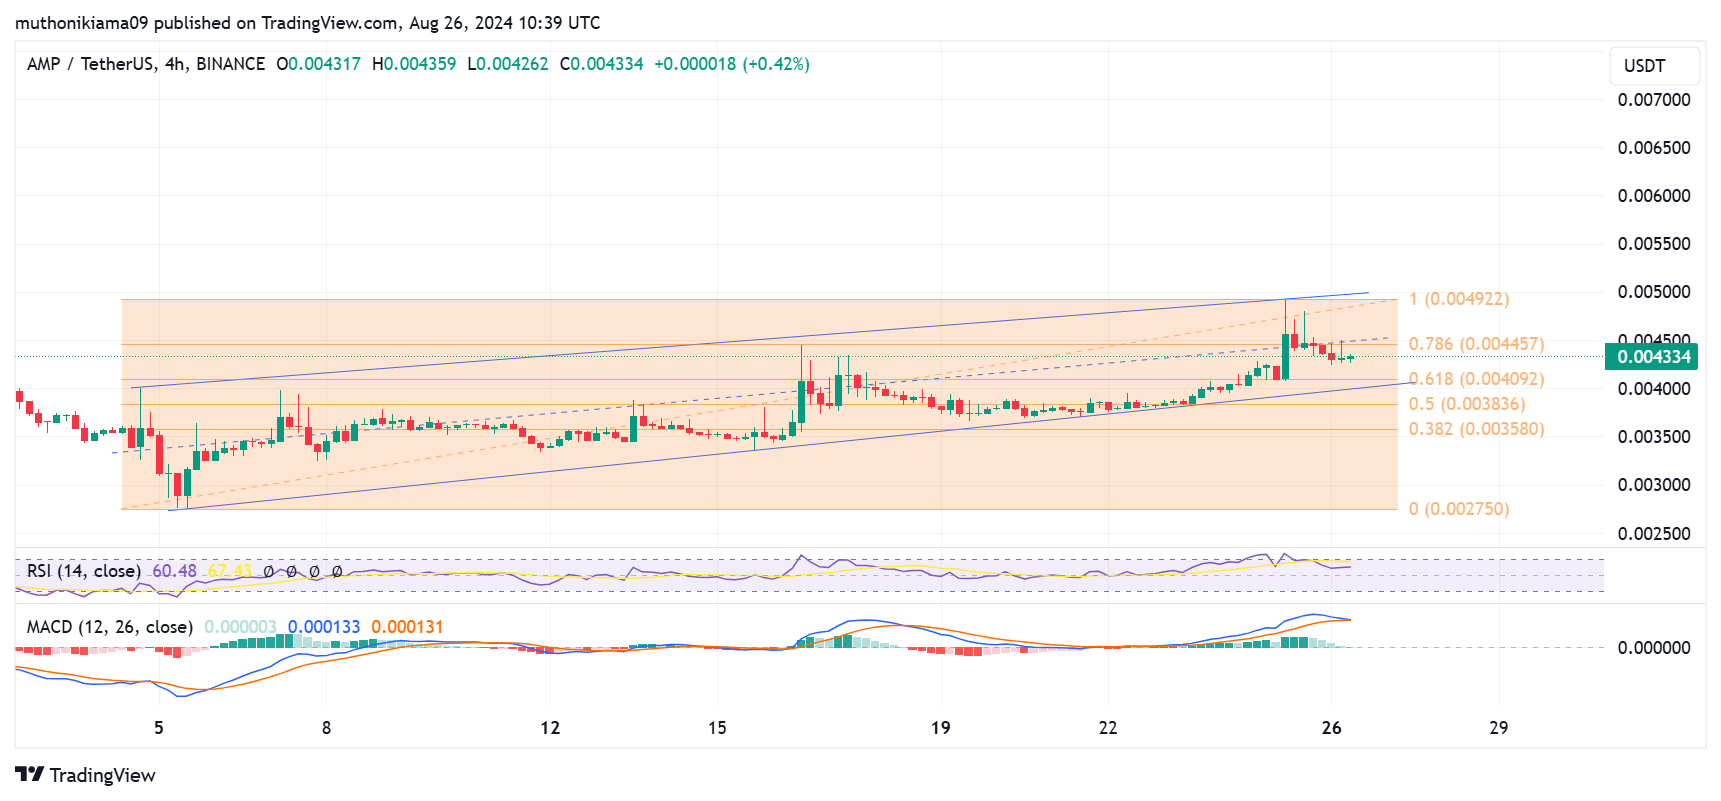This screenshot has height=801, width=1721.
Task: Click the Fibonacci 0.382 (0.003580) level label
Action: (x=1476, y=429)
